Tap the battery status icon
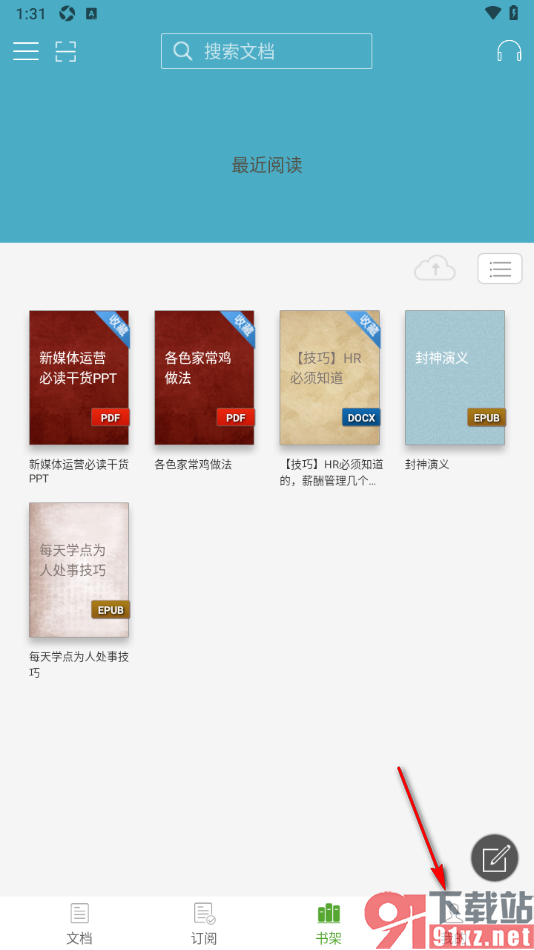 tap(514, 13)
